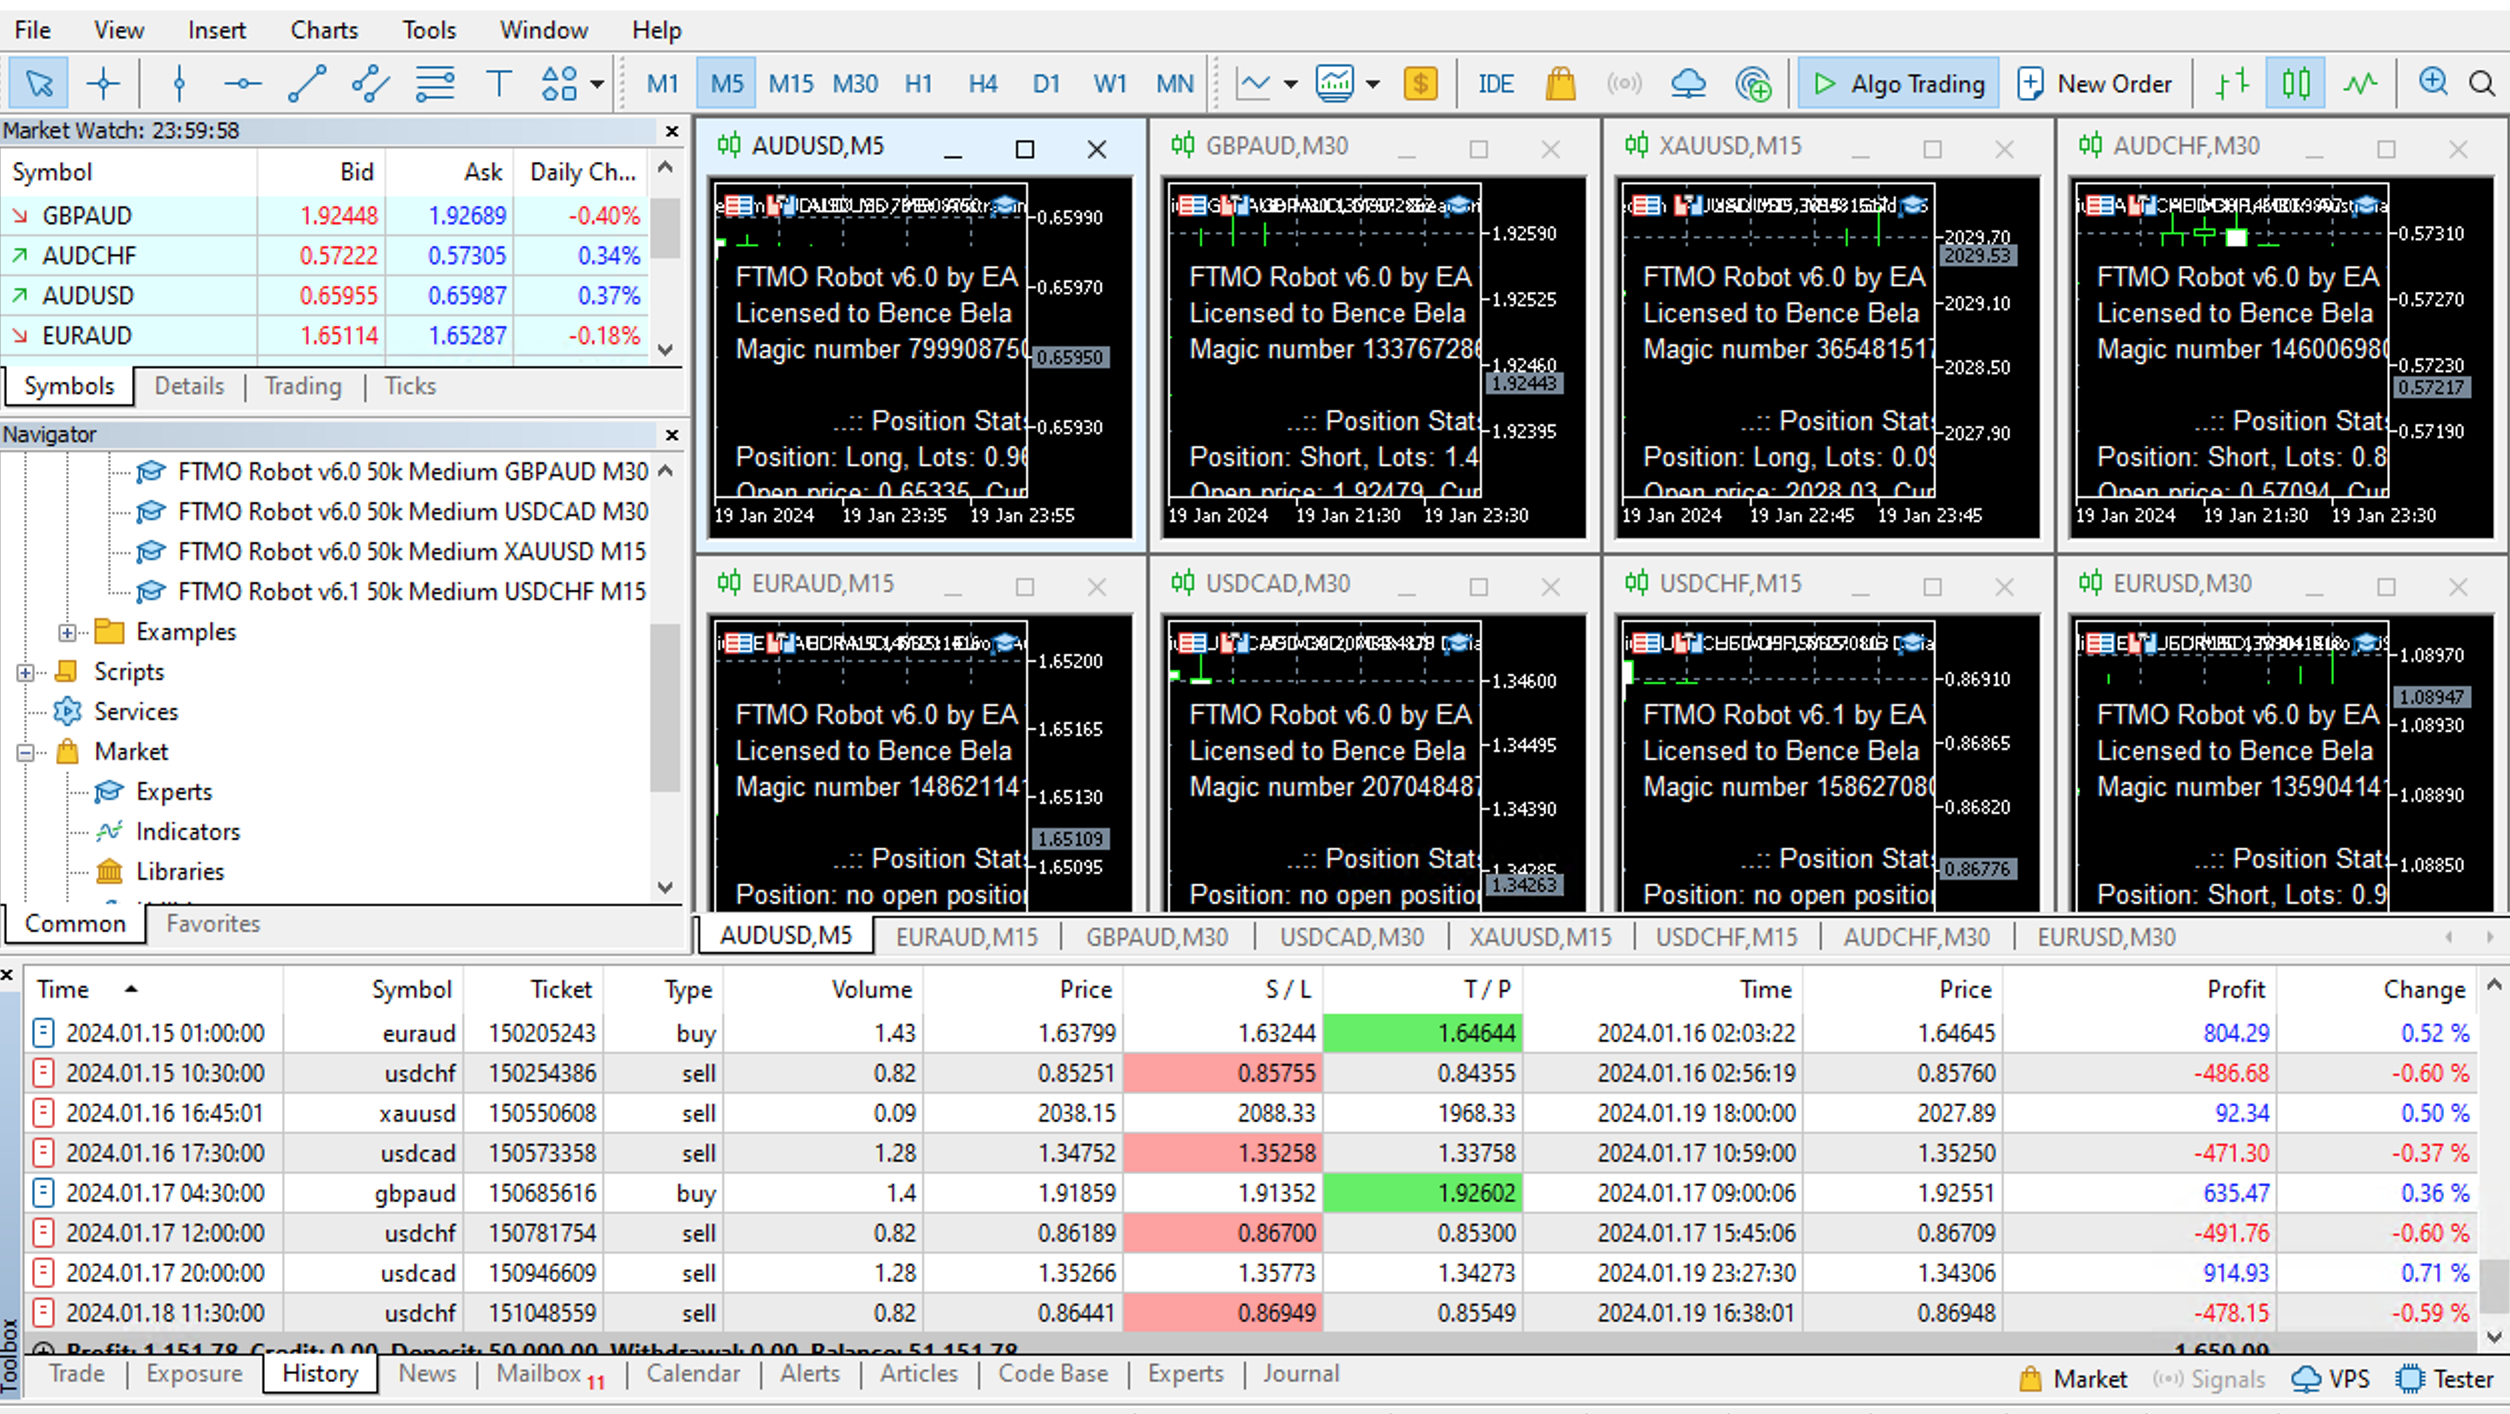Click the search magnifier icon
The image size is (2510, 1414).
tap(2482, 84)
